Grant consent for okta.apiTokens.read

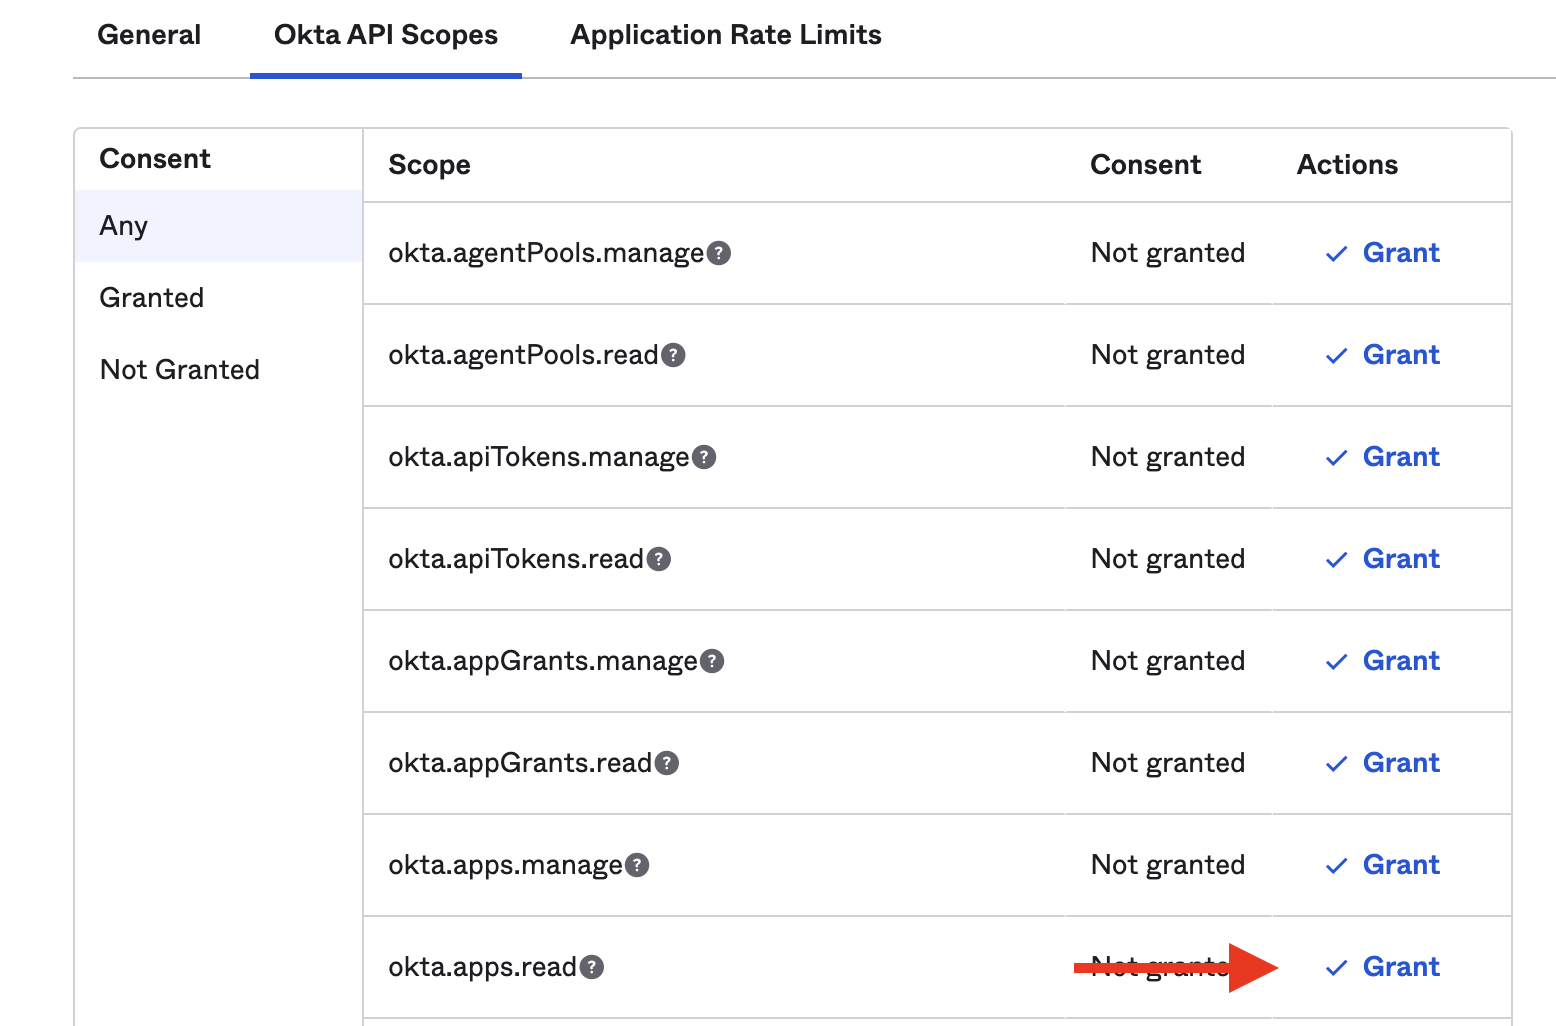click(x=1400, y=559)
